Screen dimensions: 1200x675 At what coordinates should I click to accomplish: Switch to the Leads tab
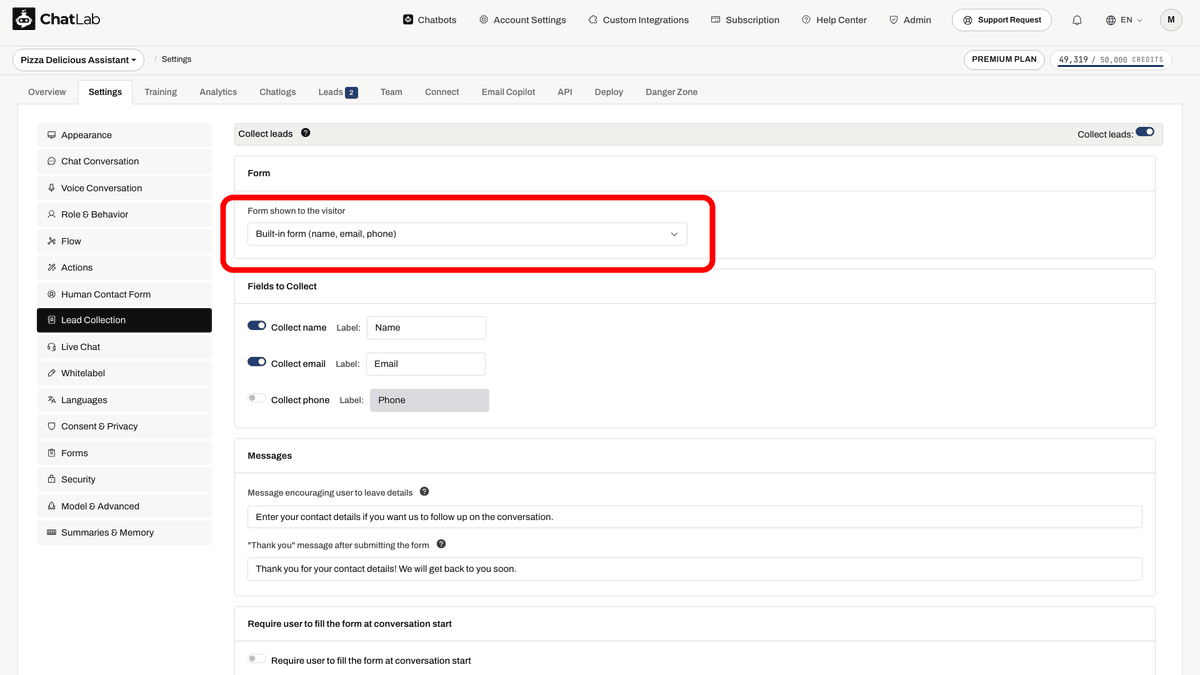click(x=338, y=92)
